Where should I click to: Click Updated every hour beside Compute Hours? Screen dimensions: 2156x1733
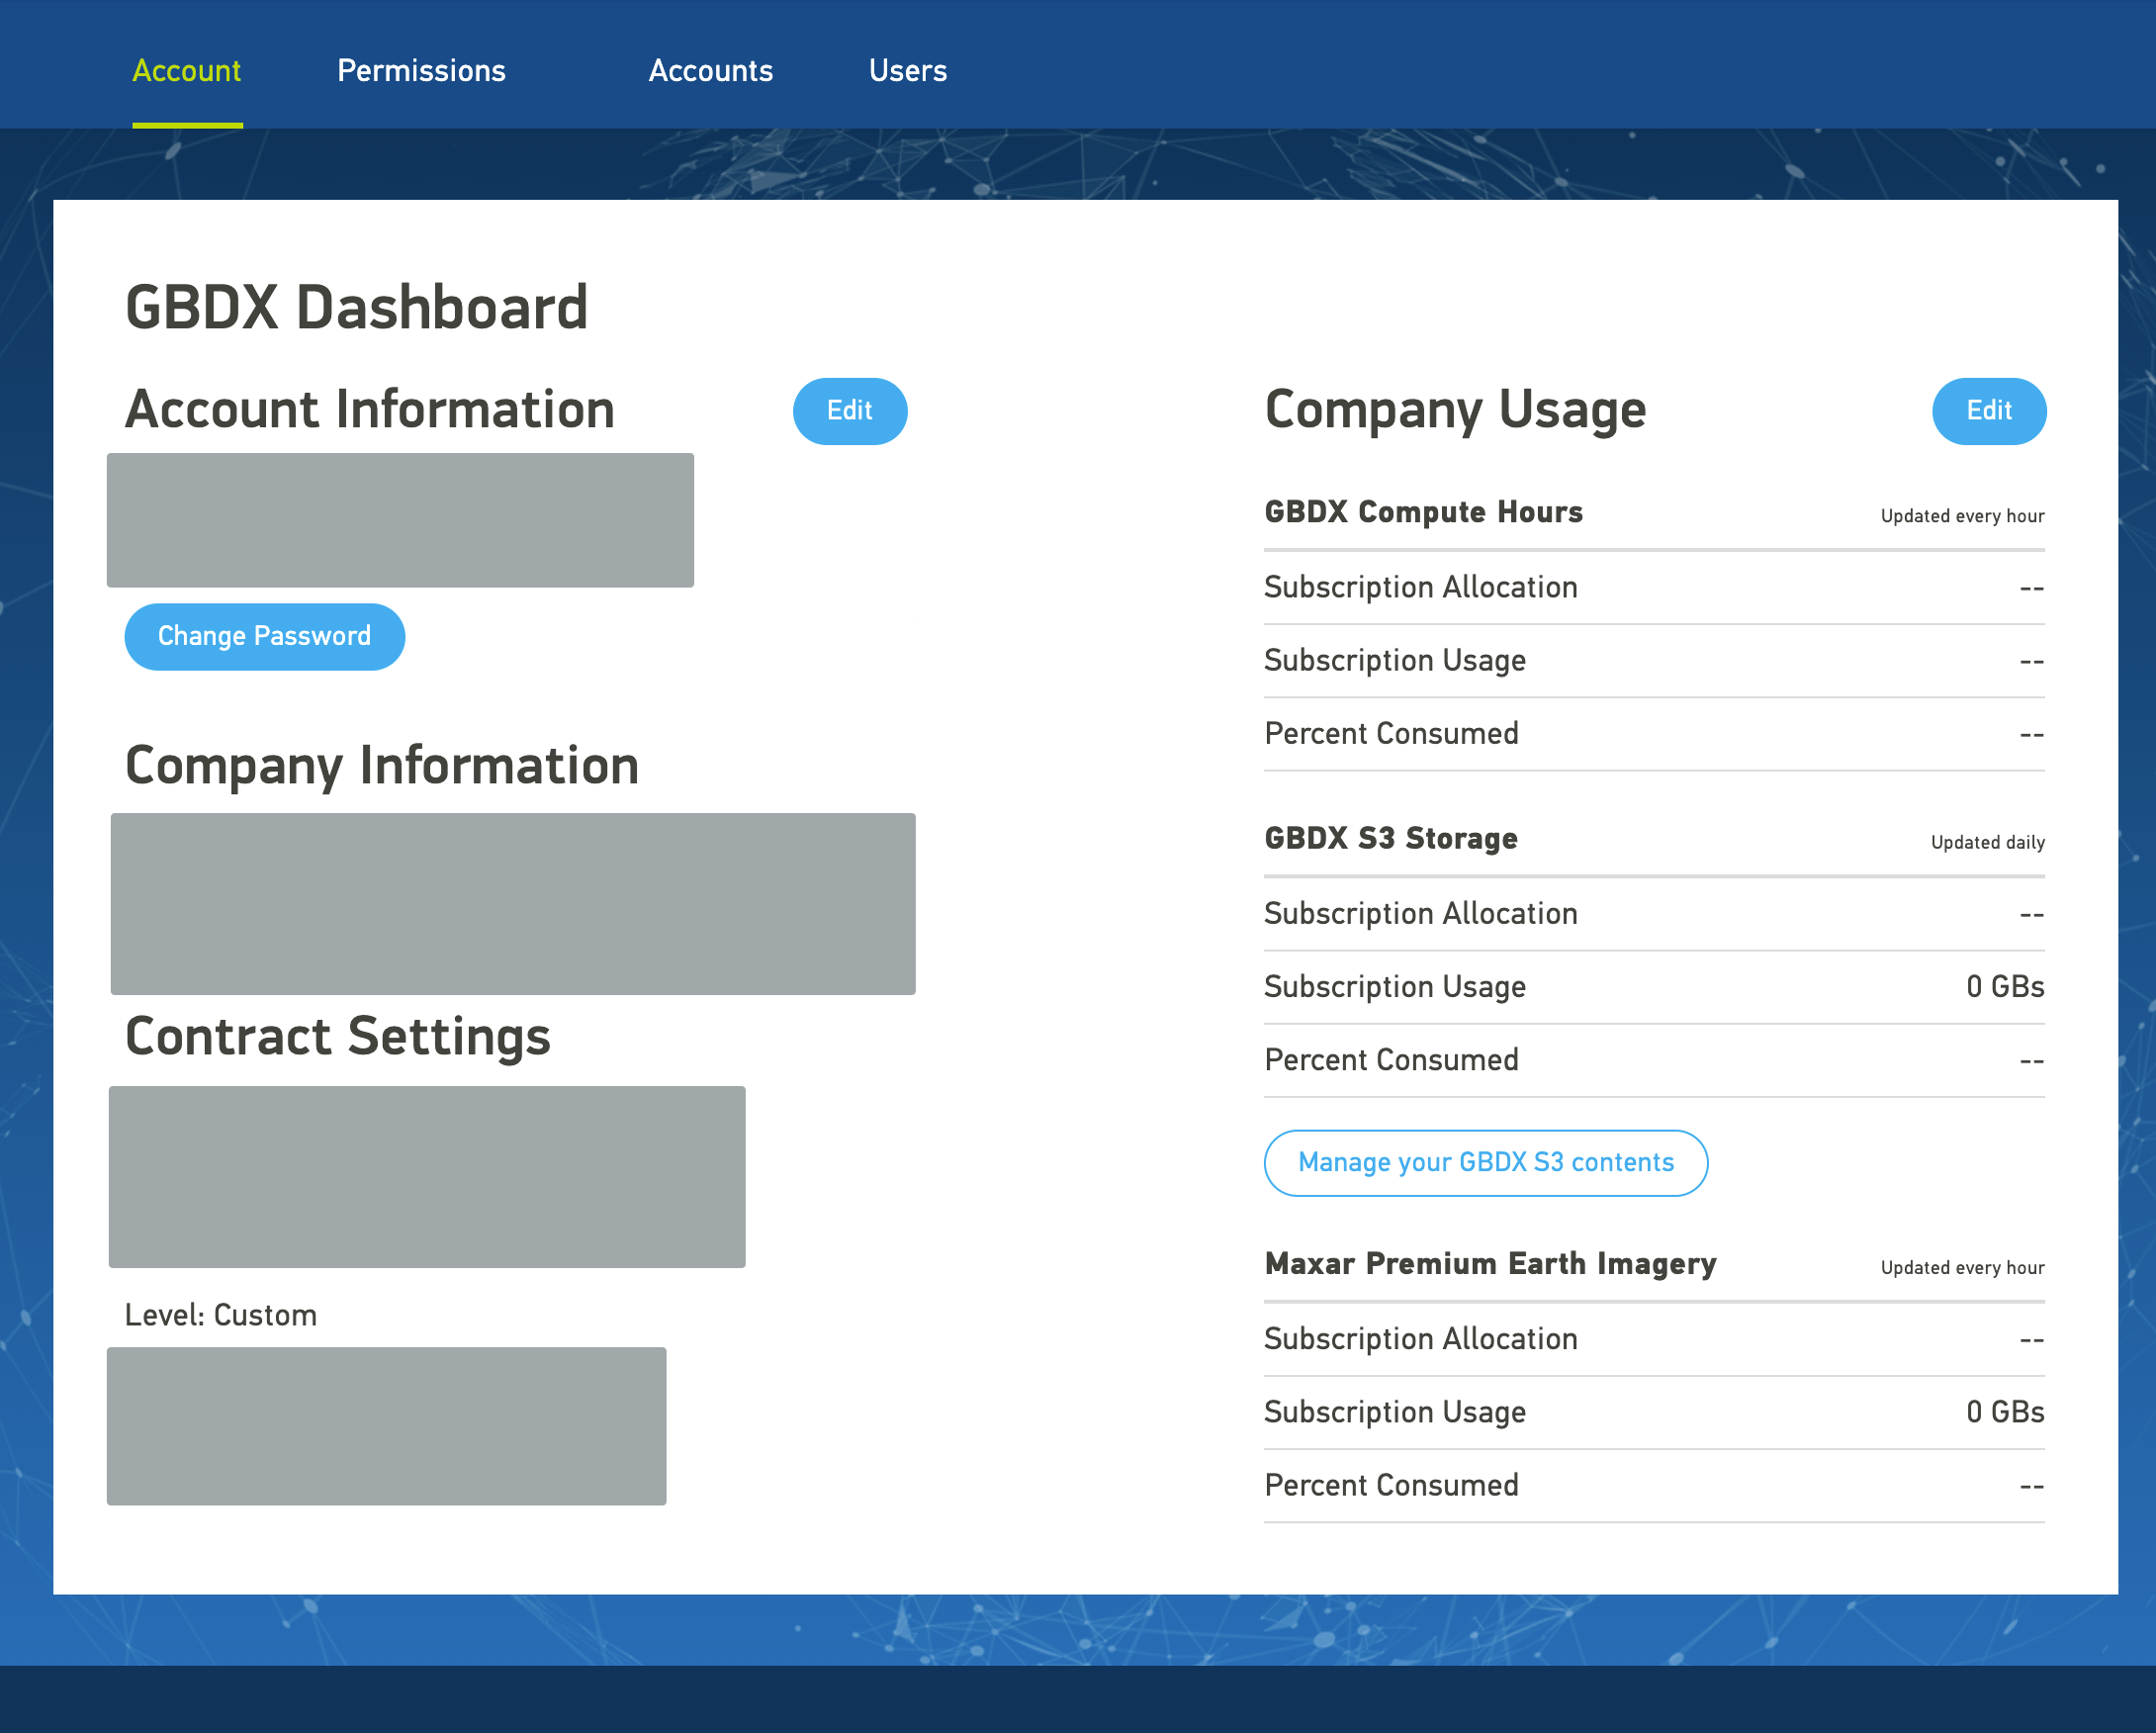[x=1962, y=516]
